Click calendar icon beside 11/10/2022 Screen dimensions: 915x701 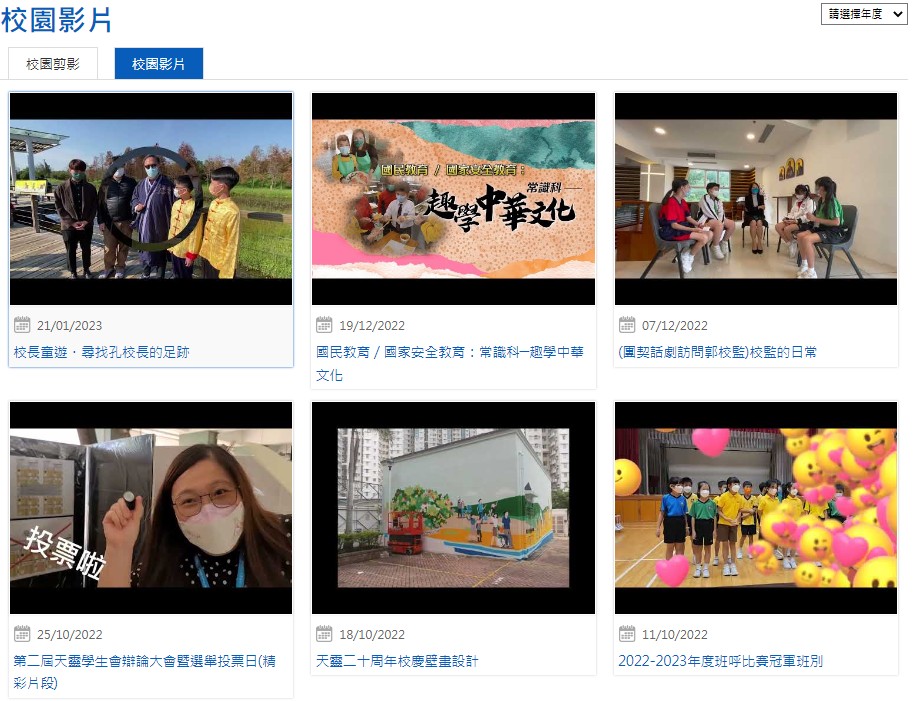pyautogui.click(x=627, y=634)
